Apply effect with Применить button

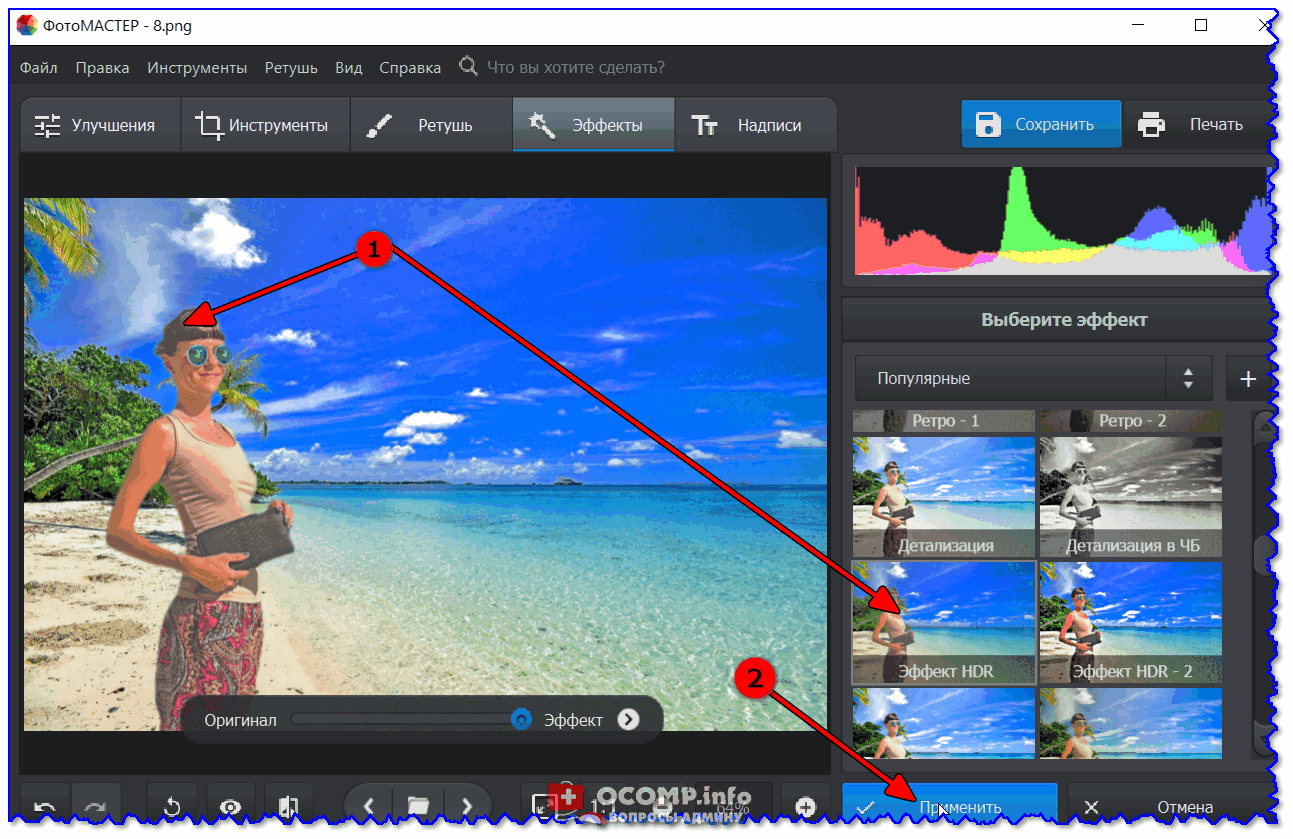(x=949, y=806)
